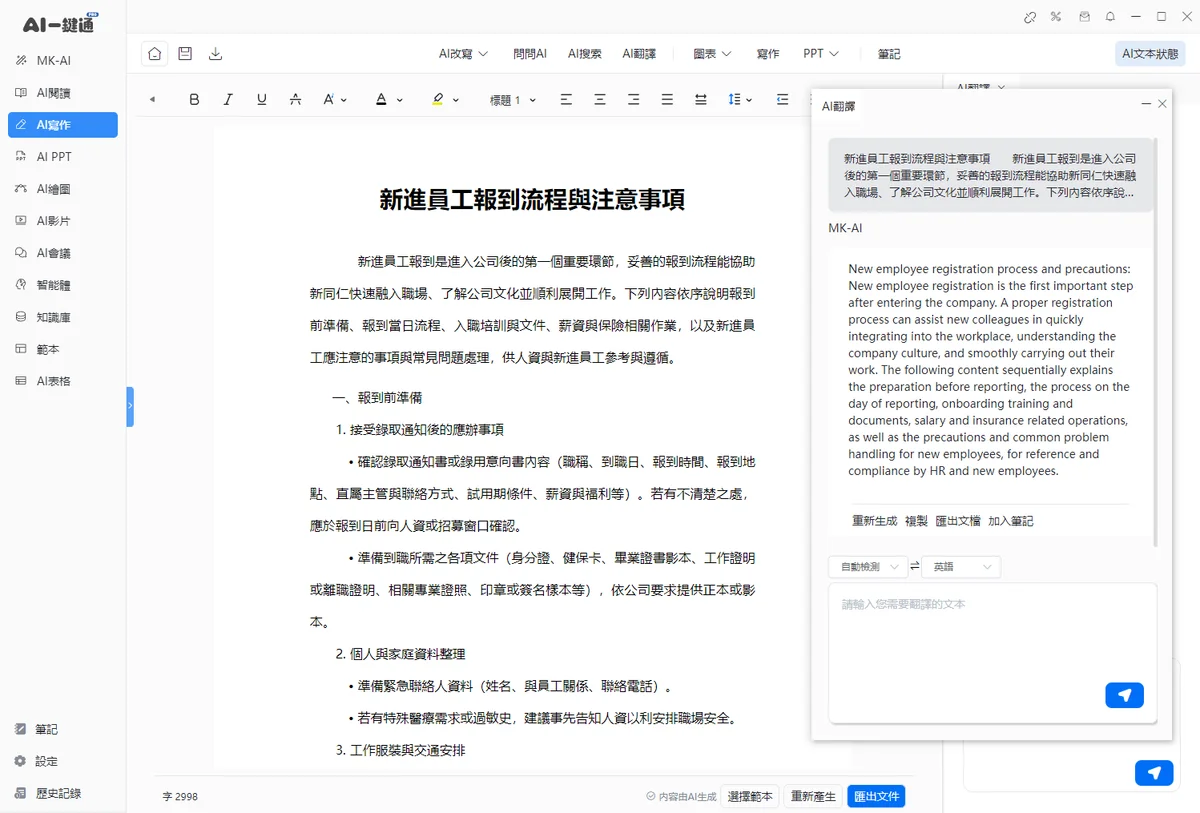Screen dimensions: 1200x813
Task: Open AI搜索 in the top menu
Action: pos(585,54)
